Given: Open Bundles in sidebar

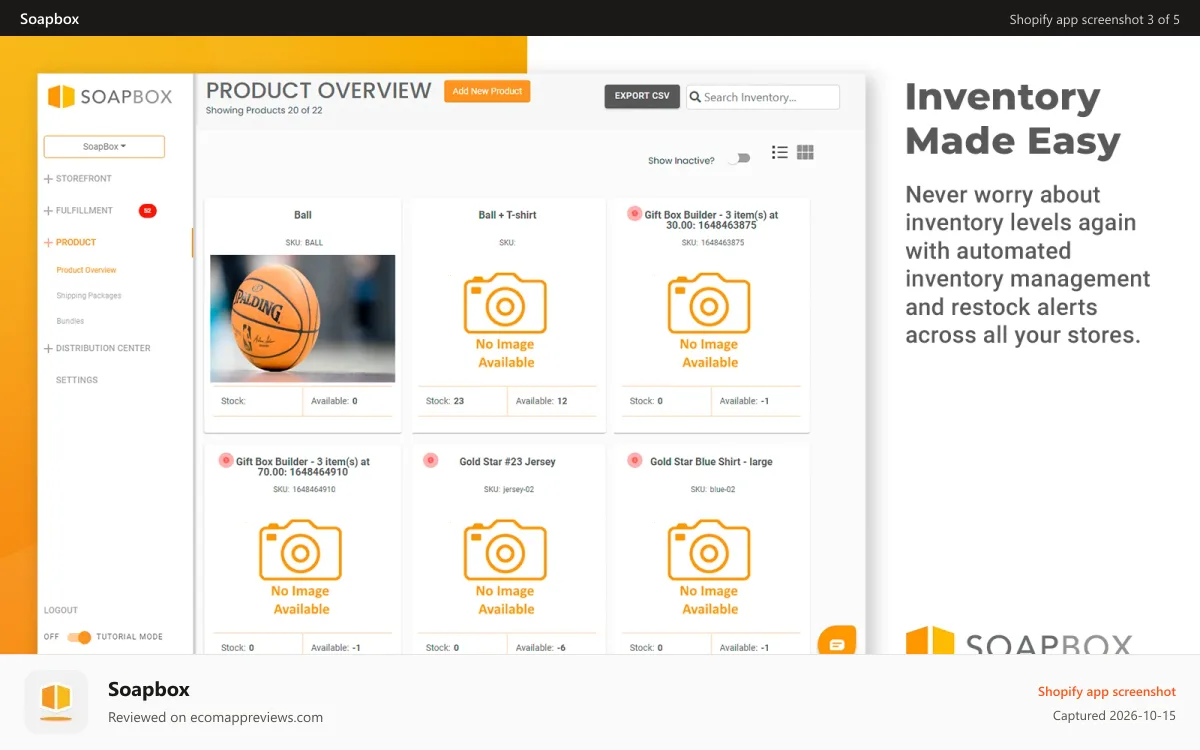Looking at the screenshot, I should click(x=70, y=321).
